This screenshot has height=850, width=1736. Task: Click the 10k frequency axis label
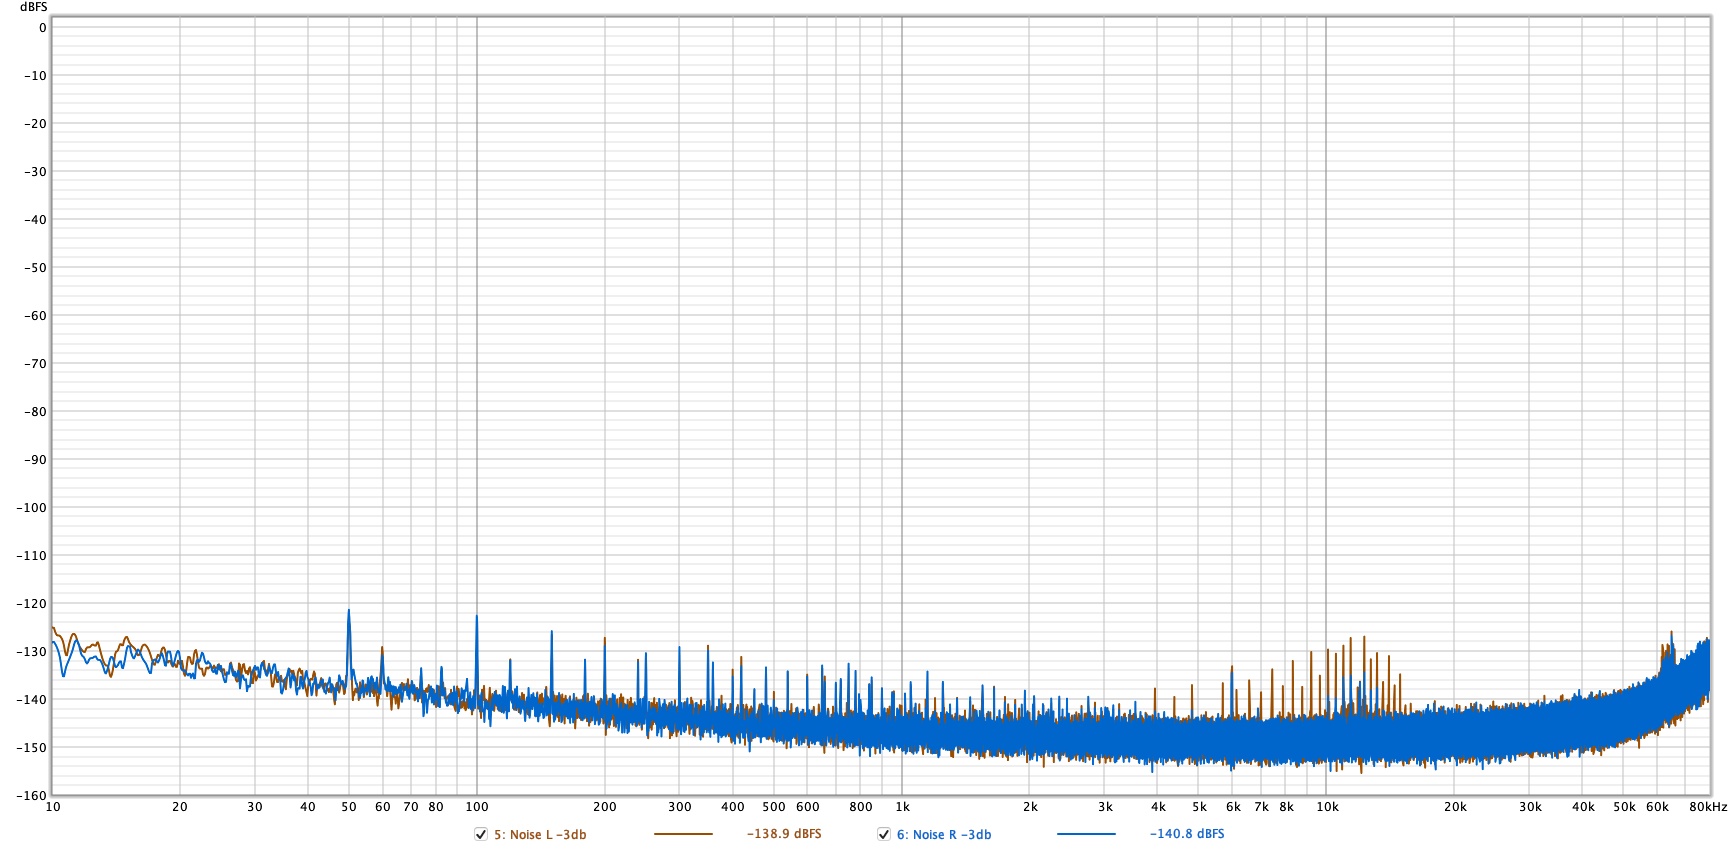[1327, 807]
